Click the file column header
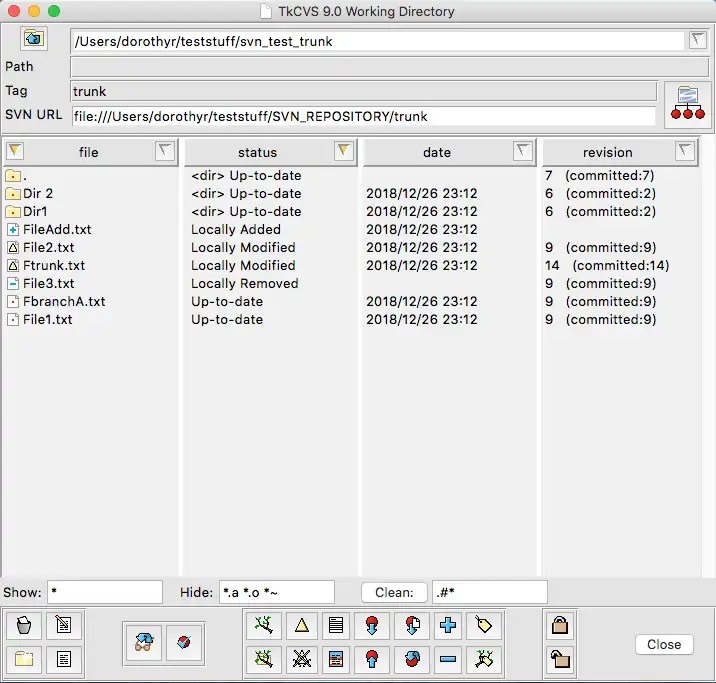 point(89,152)
